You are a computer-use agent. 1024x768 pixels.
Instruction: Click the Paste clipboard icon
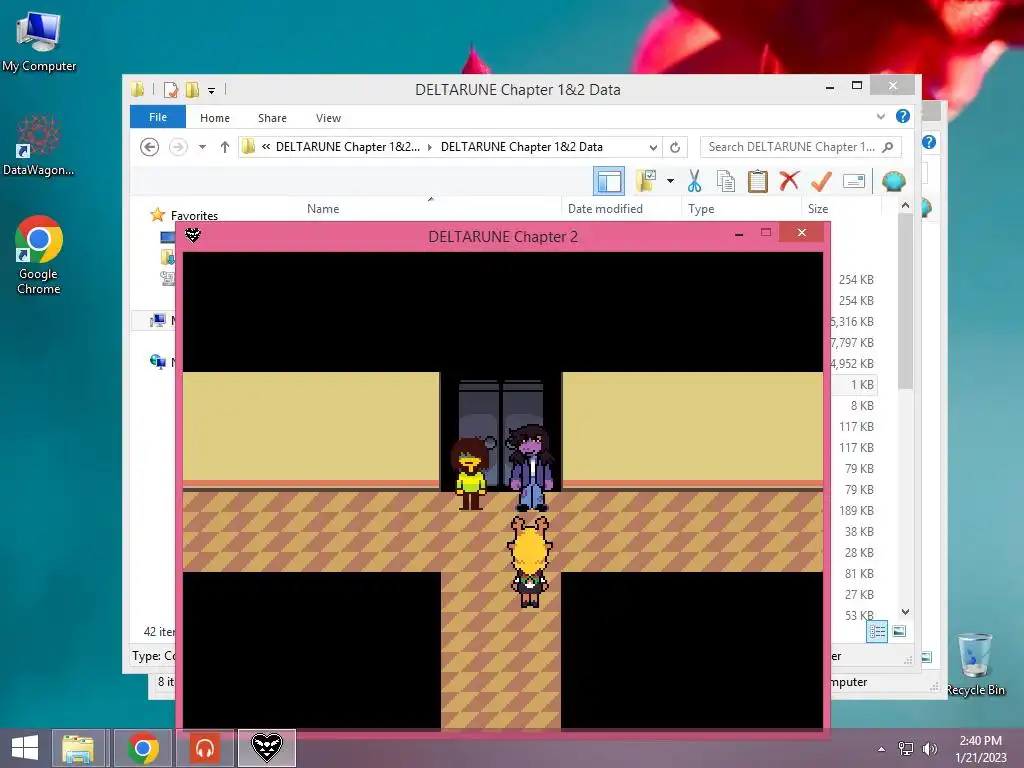pos(758,181)
